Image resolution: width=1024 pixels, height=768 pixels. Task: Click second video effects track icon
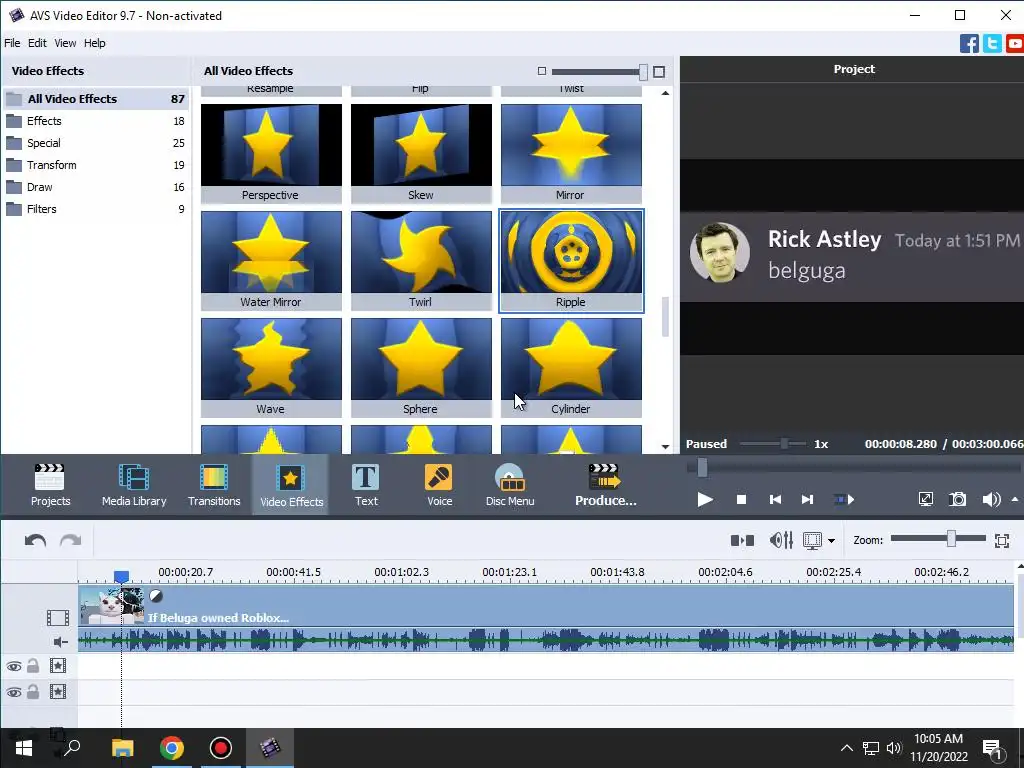point(58,692)
